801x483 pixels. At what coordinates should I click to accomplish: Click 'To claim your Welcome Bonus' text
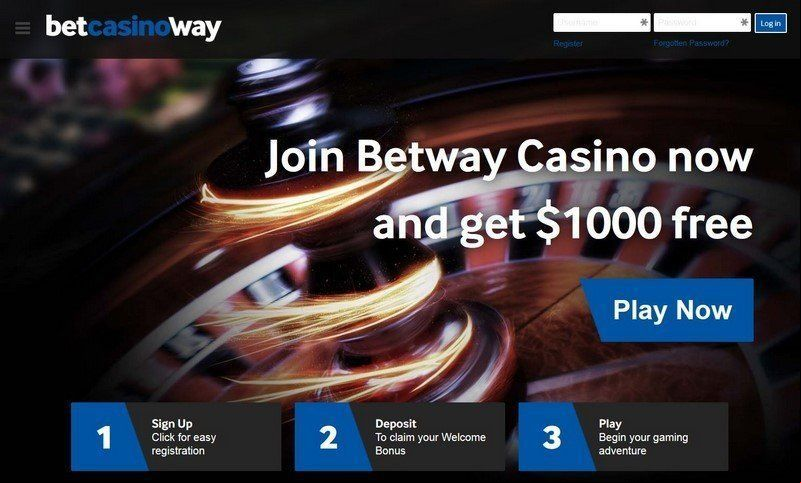(x=431, y=444)
